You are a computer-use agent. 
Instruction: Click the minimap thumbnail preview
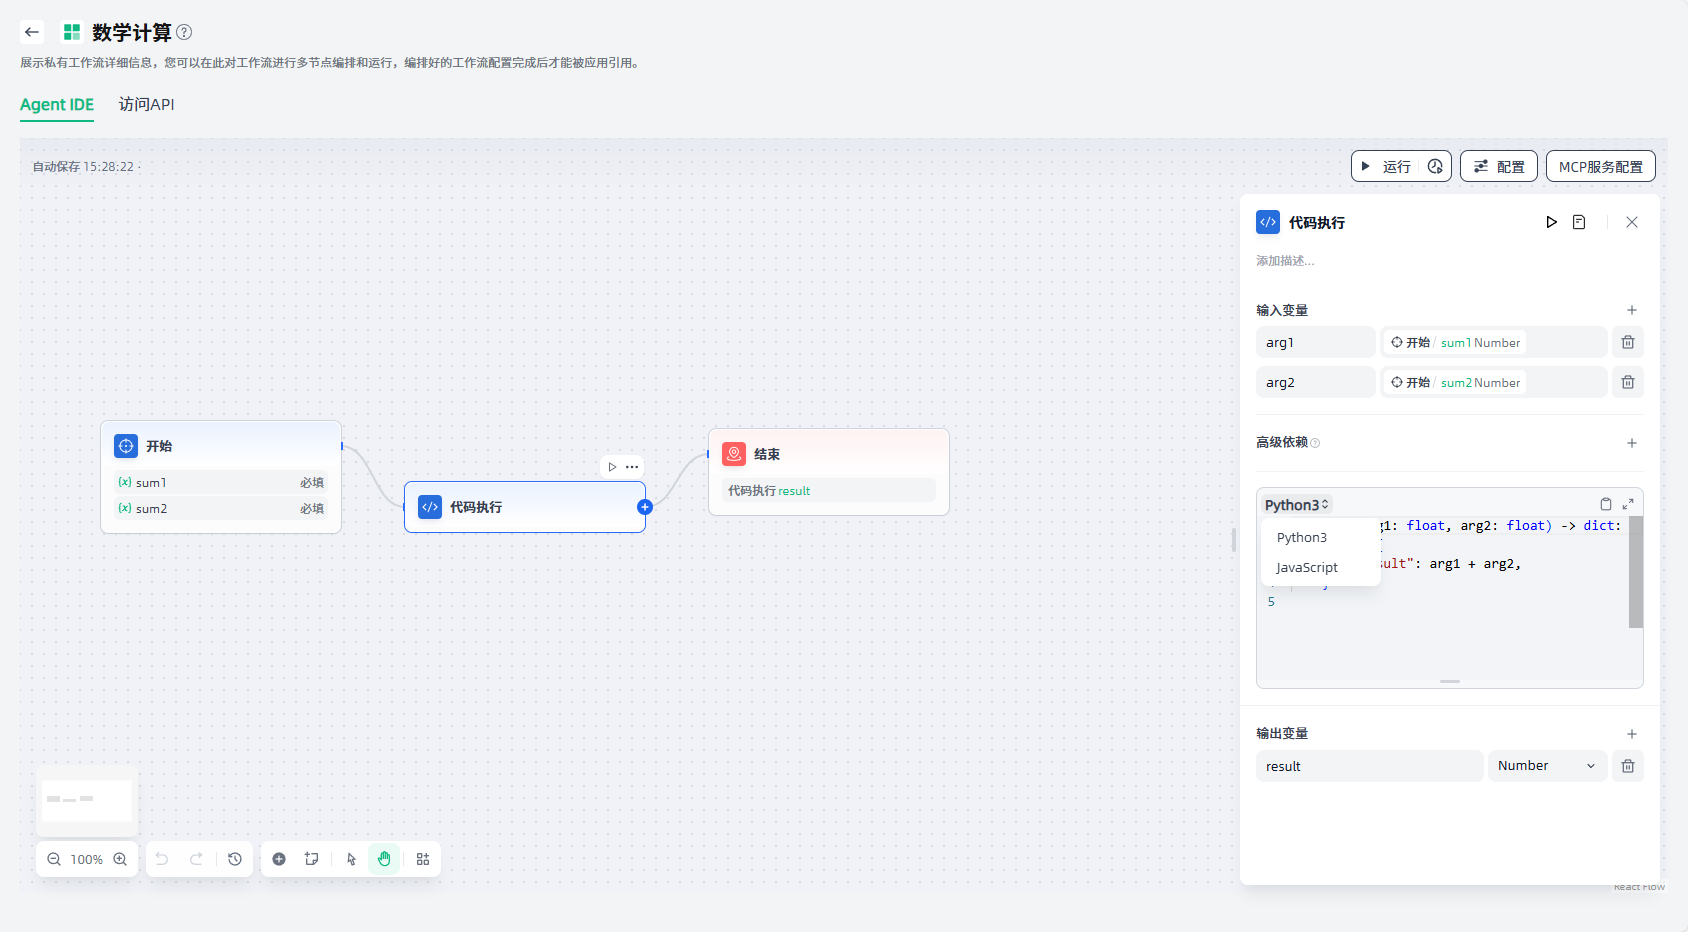pos(87,800)
